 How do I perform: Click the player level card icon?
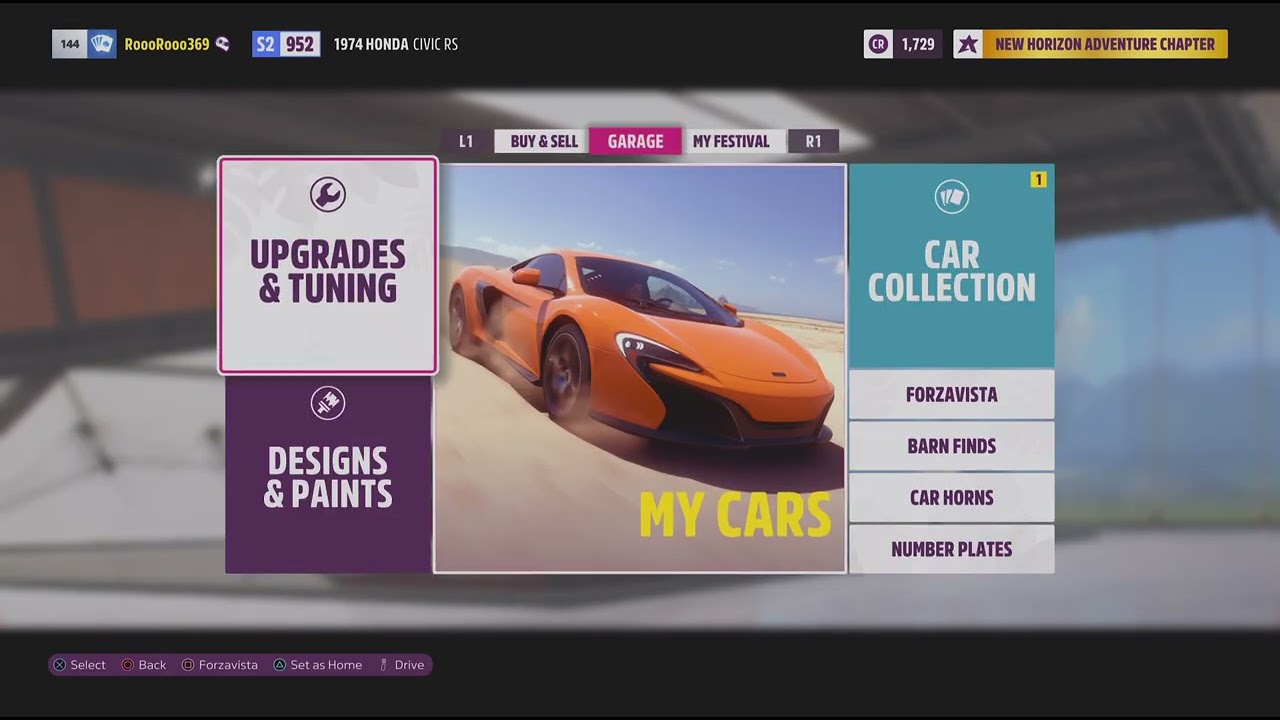[102, 44]
